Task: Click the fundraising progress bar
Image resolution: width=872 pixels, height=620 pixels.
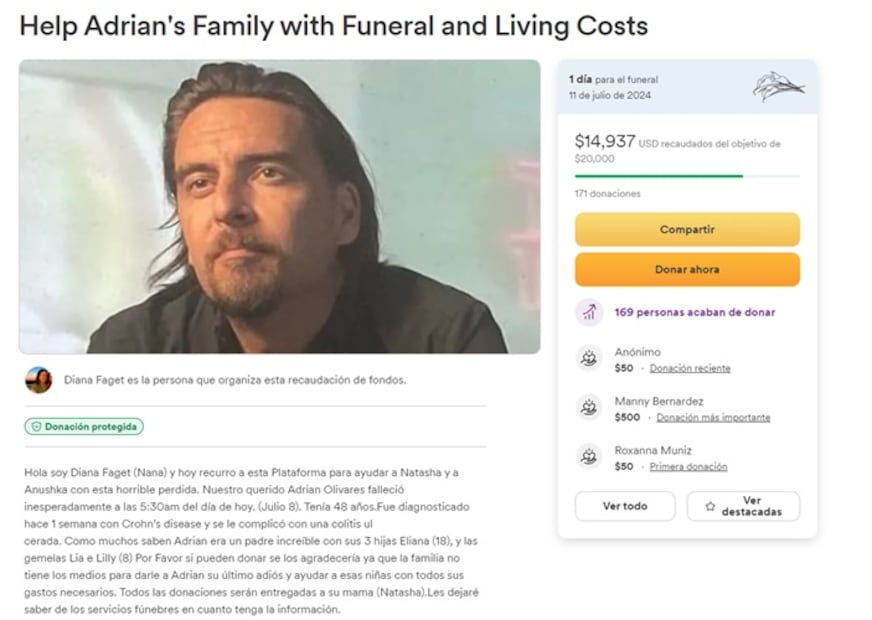Action: pyautogui.click(x=686, y=176)
